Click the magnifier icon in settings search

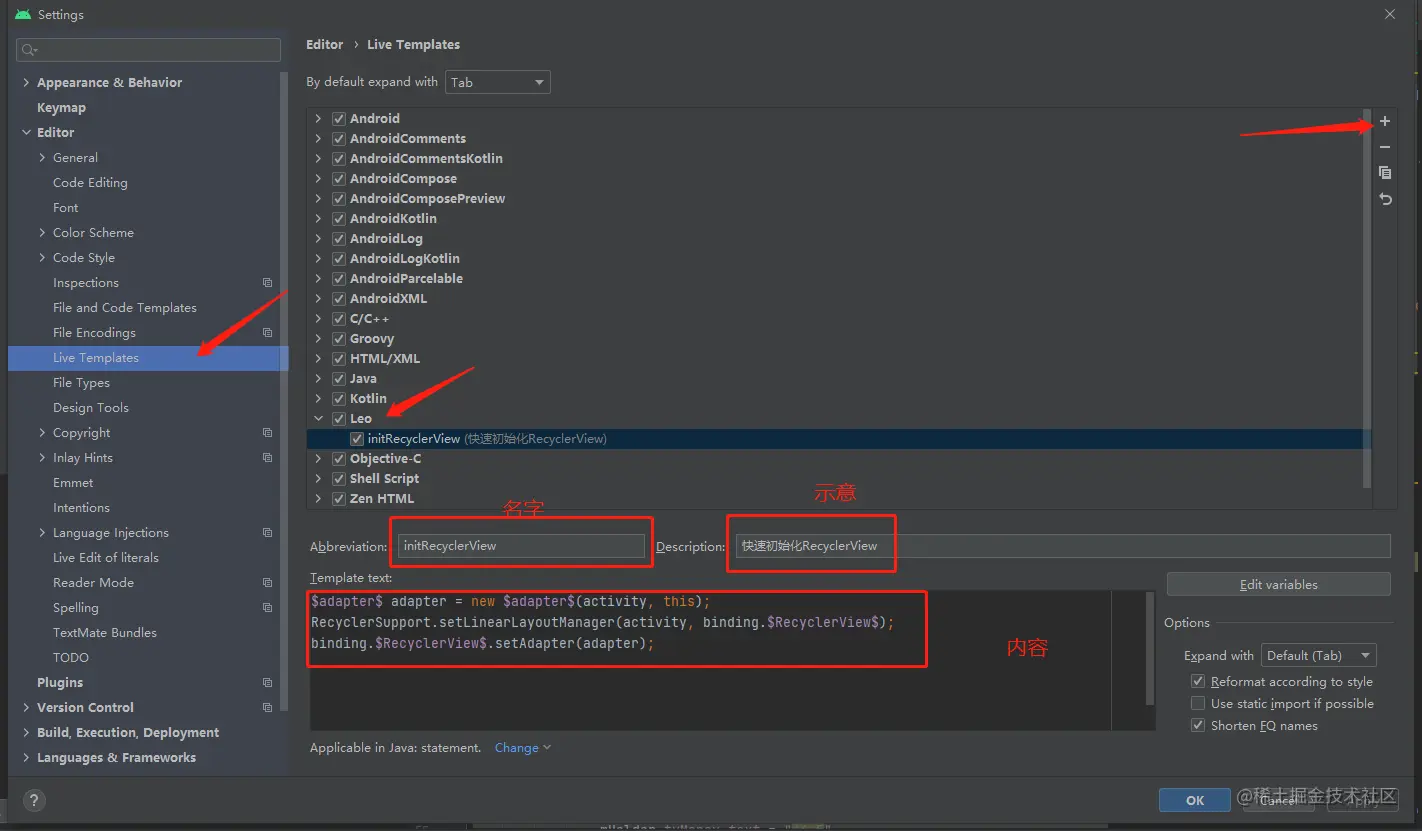click(29, 50)
